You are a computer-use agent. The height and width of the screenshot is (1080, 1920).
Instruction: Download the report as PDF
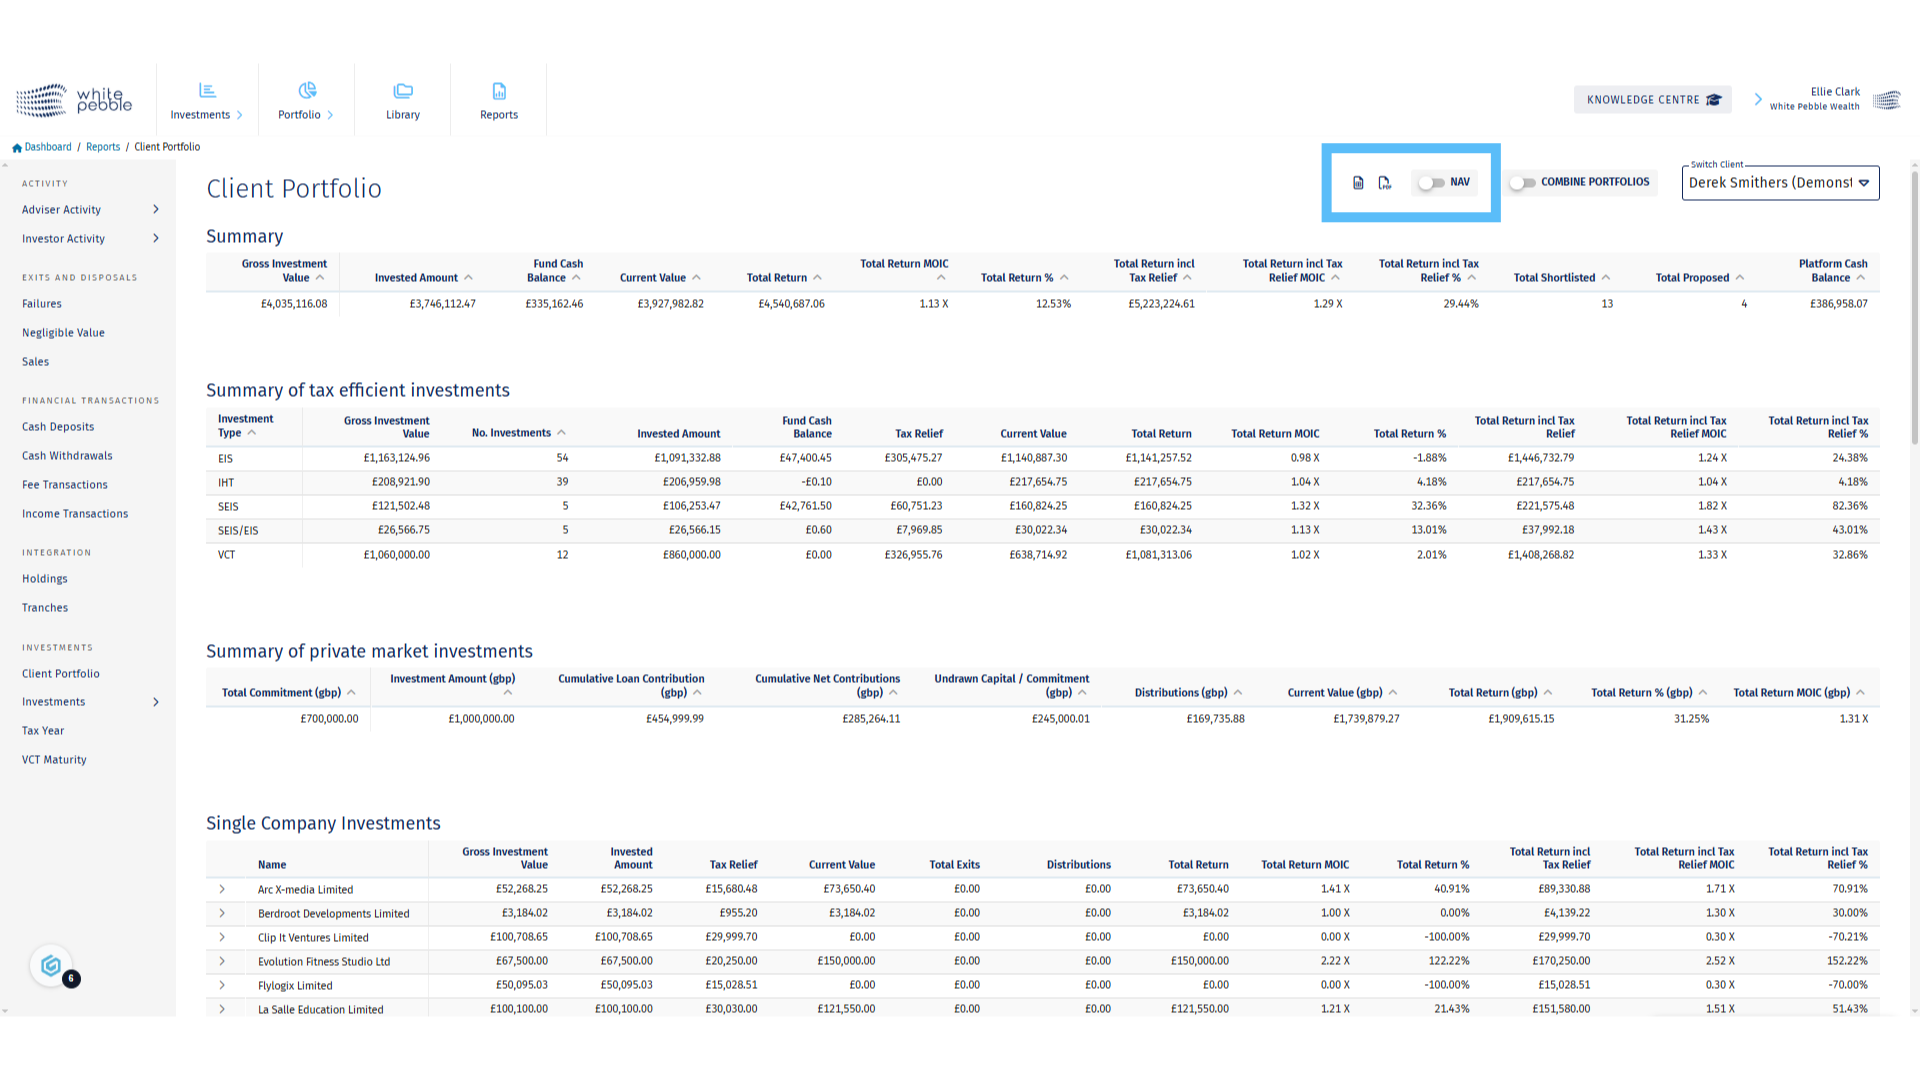[1385, 183]
